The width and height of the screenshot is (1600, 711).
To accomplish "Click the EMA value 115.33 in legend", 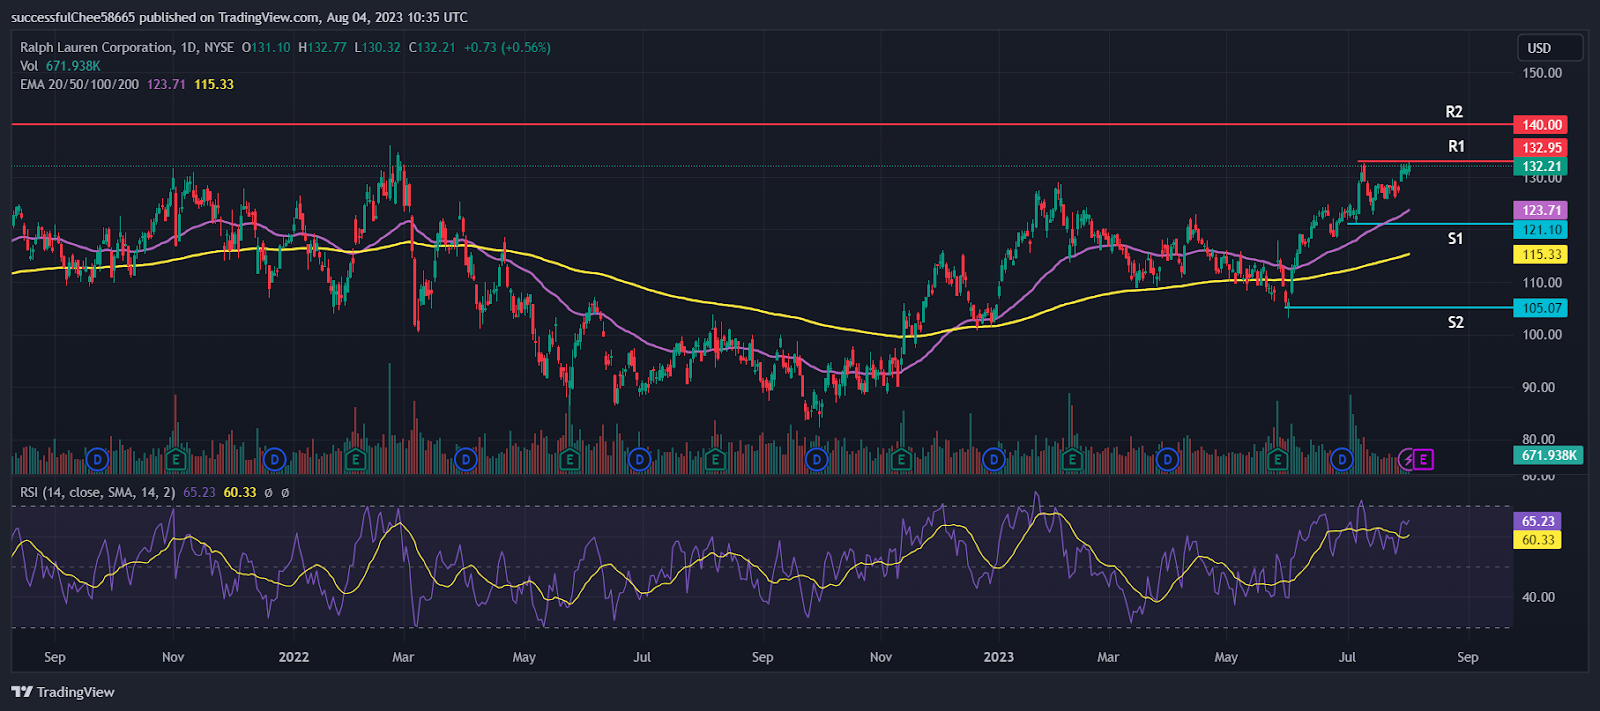I will pyautogui.click(x=214, y=84).
